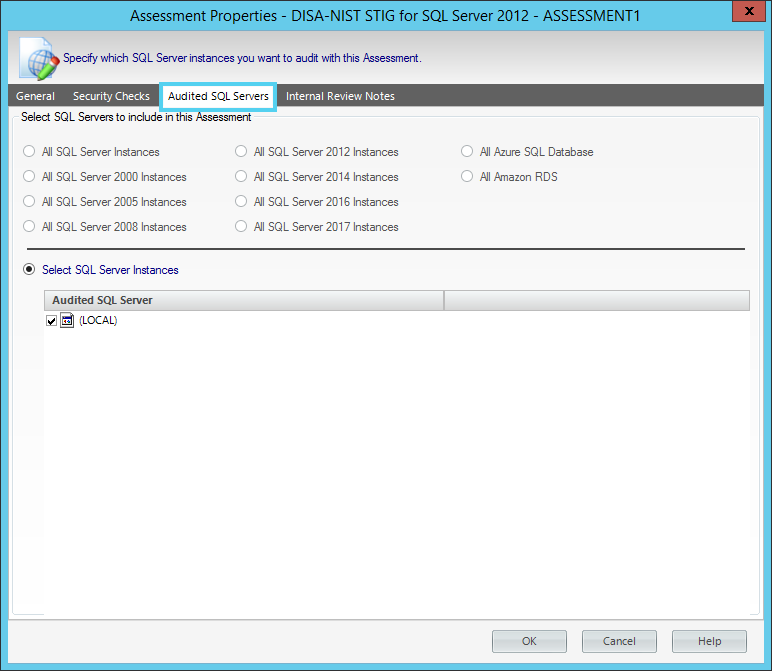
Task: Click the empty second column header
Action: click(x=597, y=300)
